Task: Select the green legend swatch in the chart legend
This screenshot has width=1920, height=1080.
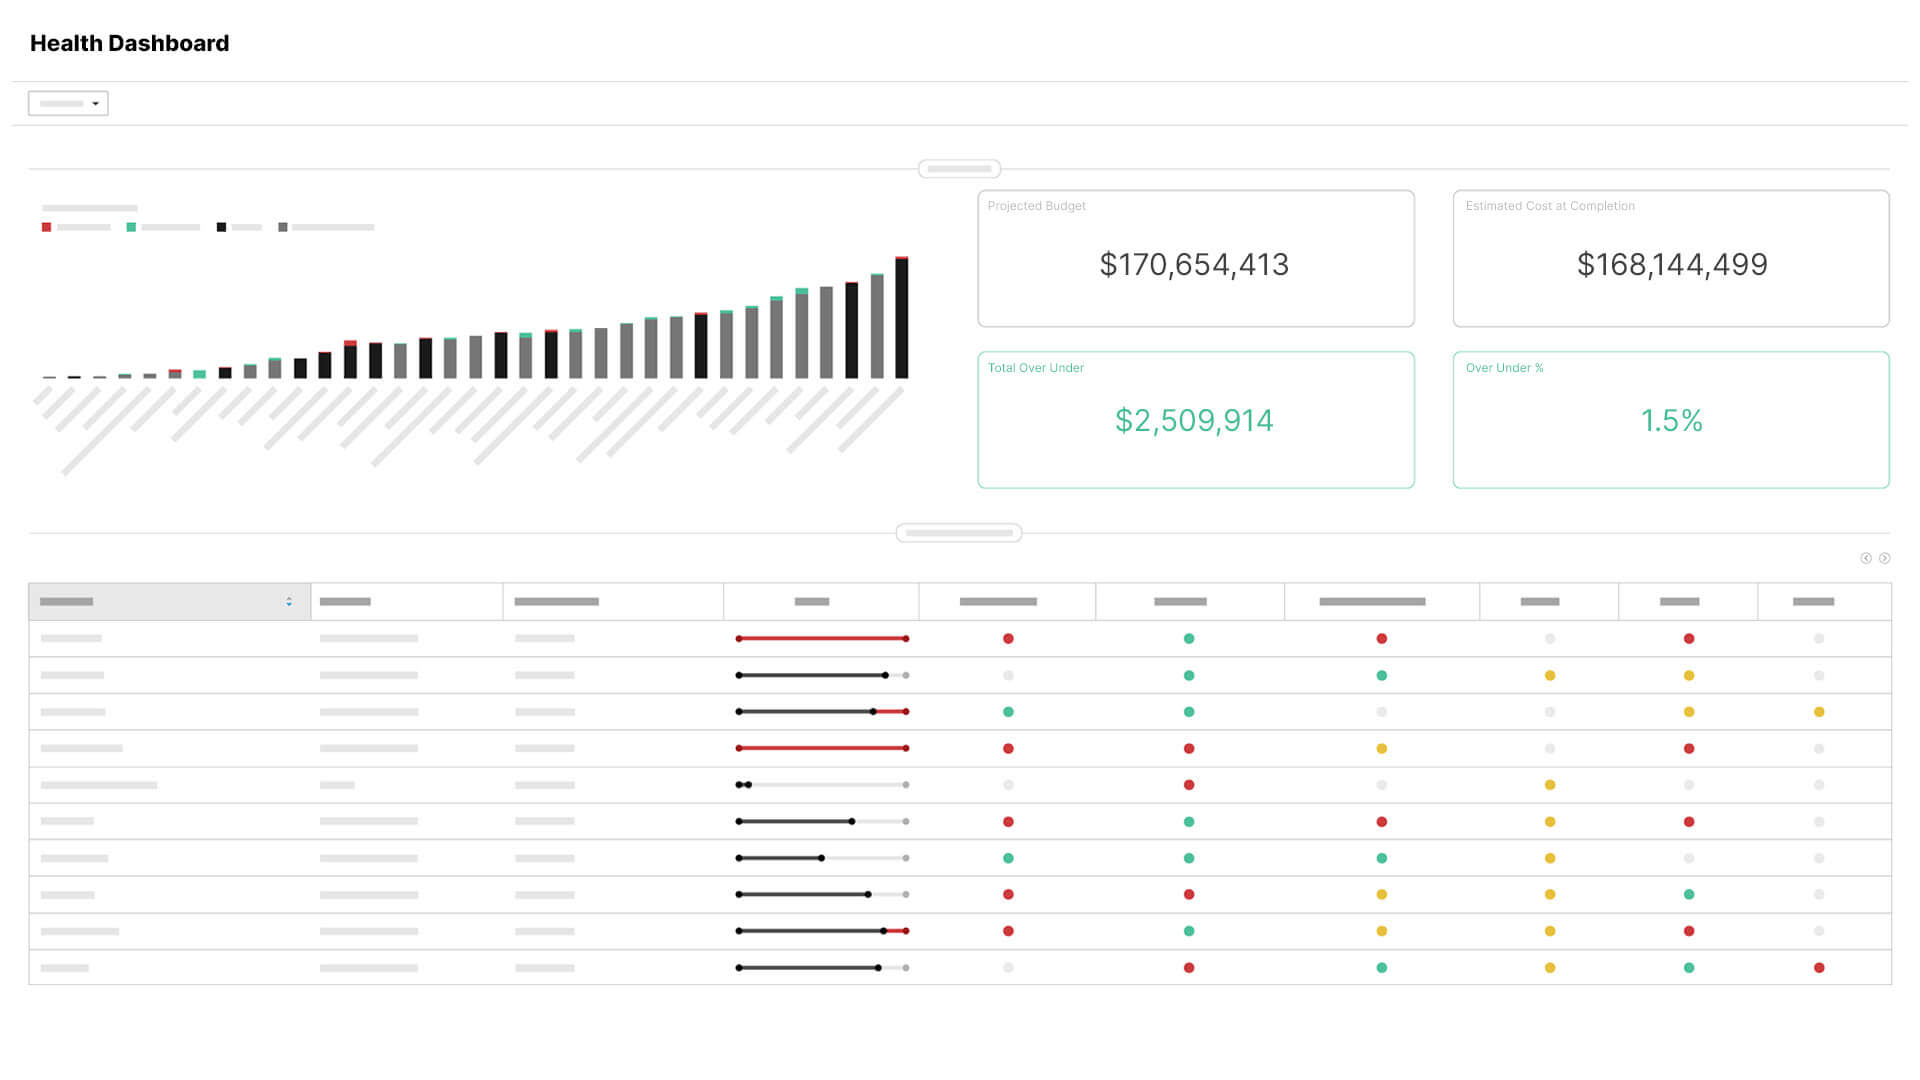Action: (x=130, y=227)
